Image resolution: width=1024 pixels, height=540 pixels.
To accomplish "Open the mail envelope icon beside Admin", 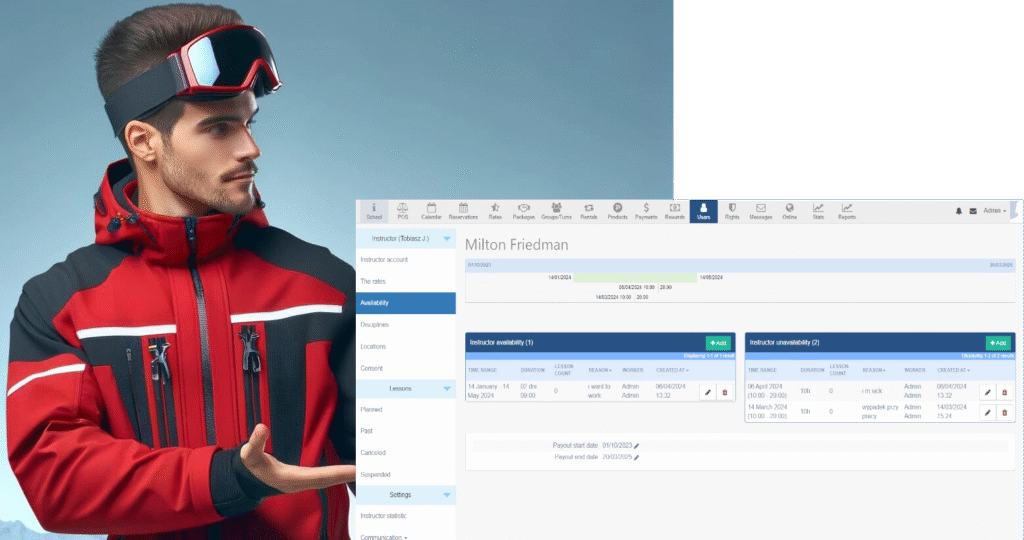I will (972, 211).
